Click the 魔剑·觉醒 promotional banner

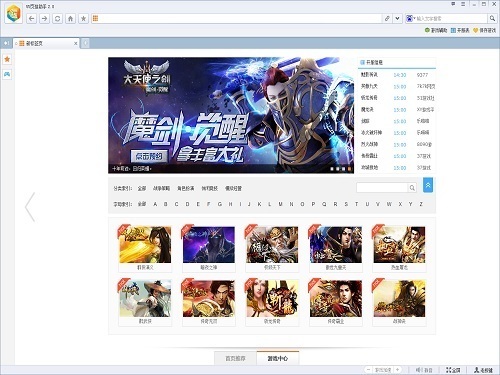point(231,115)
